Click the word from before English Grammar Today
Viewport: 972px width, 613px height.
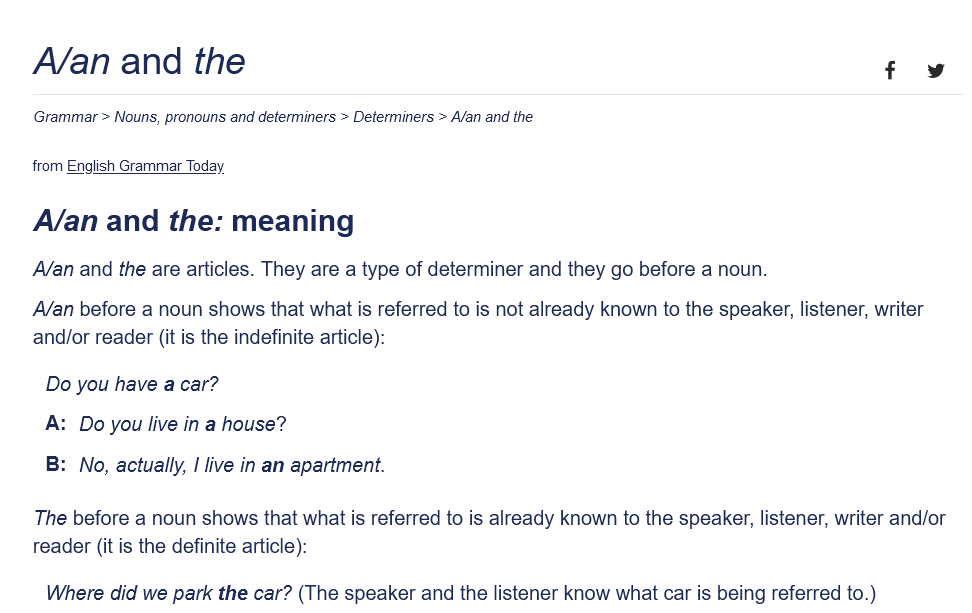[48, 166]
